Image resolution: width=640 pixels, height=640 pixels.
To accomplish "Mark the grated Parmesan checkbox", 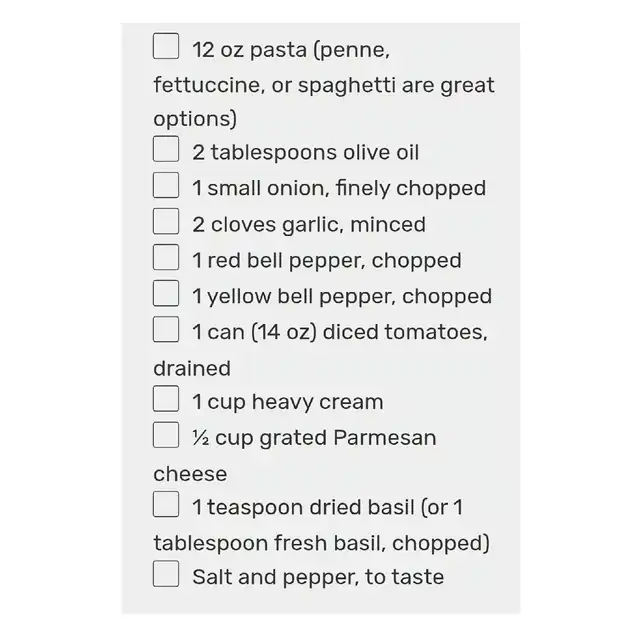I will 166,436.
